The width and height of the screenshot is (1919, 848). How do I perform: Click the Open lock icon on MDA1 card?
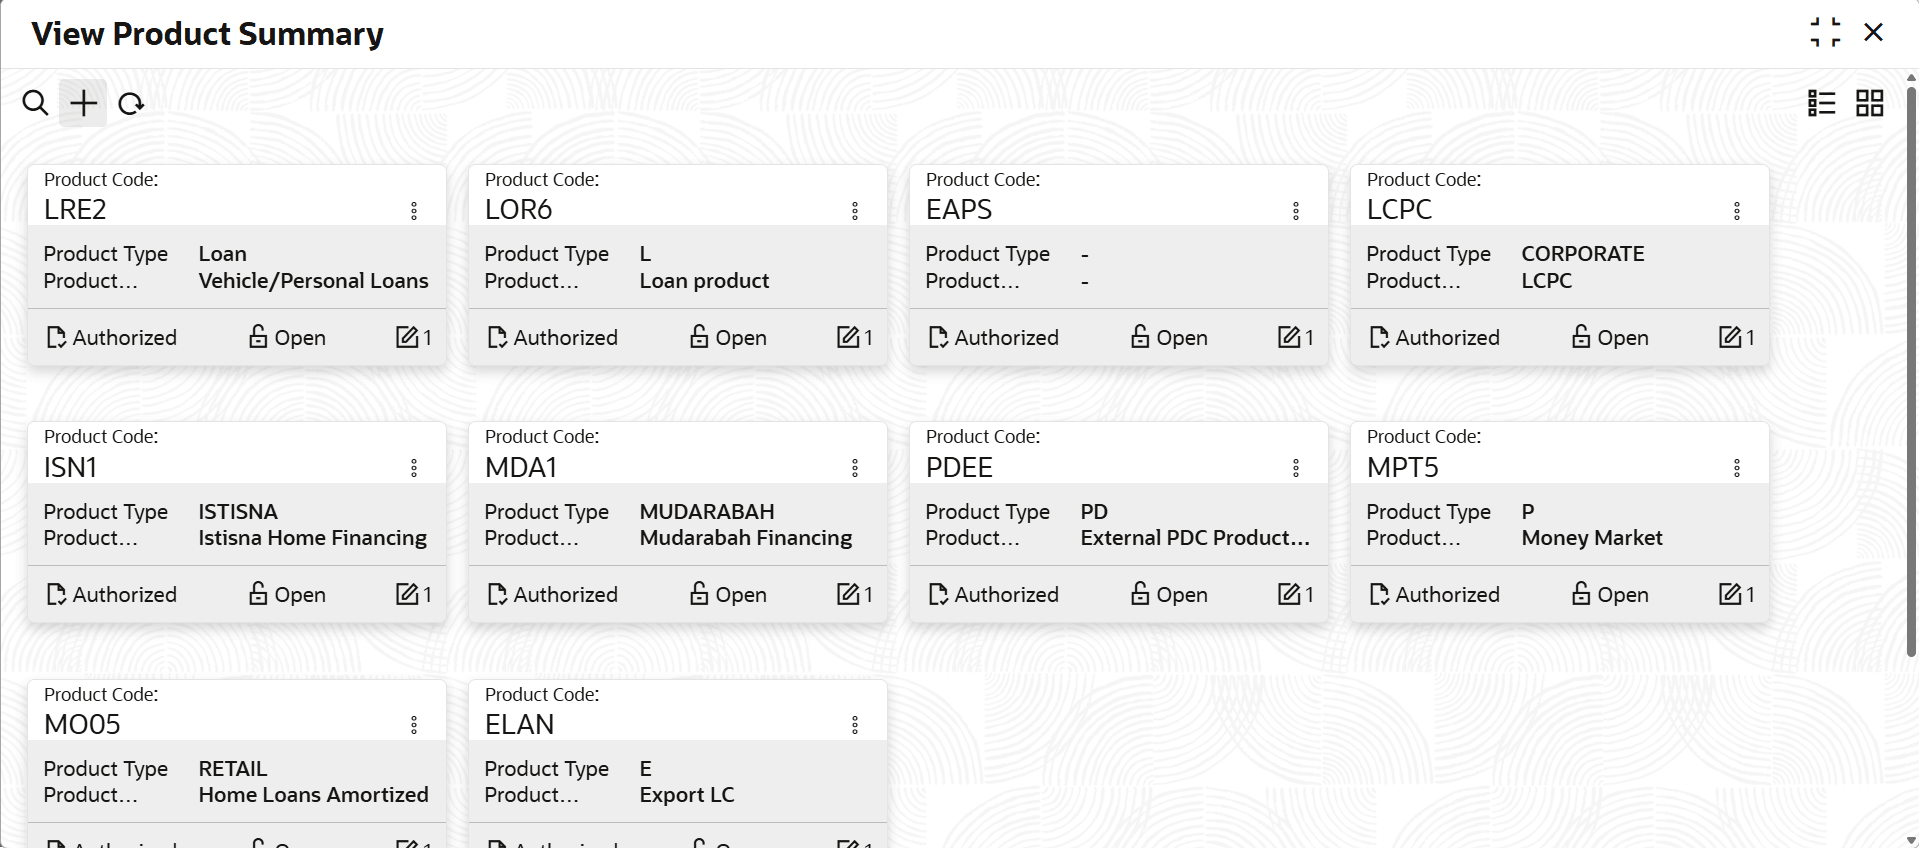pos(699,594)
